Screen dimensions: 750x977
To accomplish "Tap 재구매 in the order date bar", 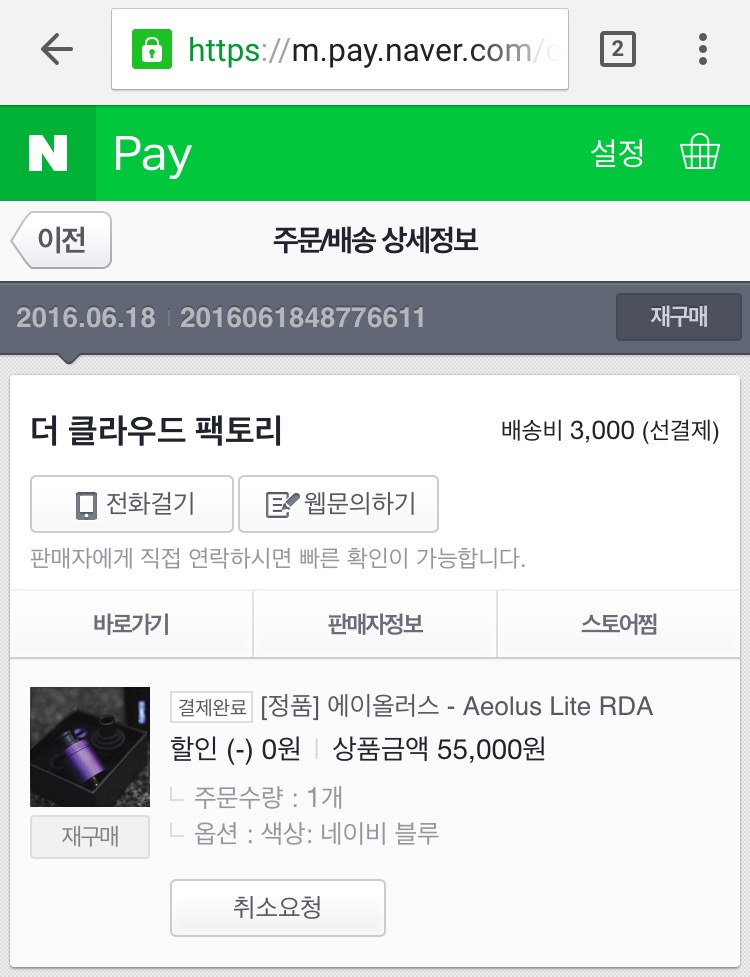I will pyautogui.click(x=679, y=318).
